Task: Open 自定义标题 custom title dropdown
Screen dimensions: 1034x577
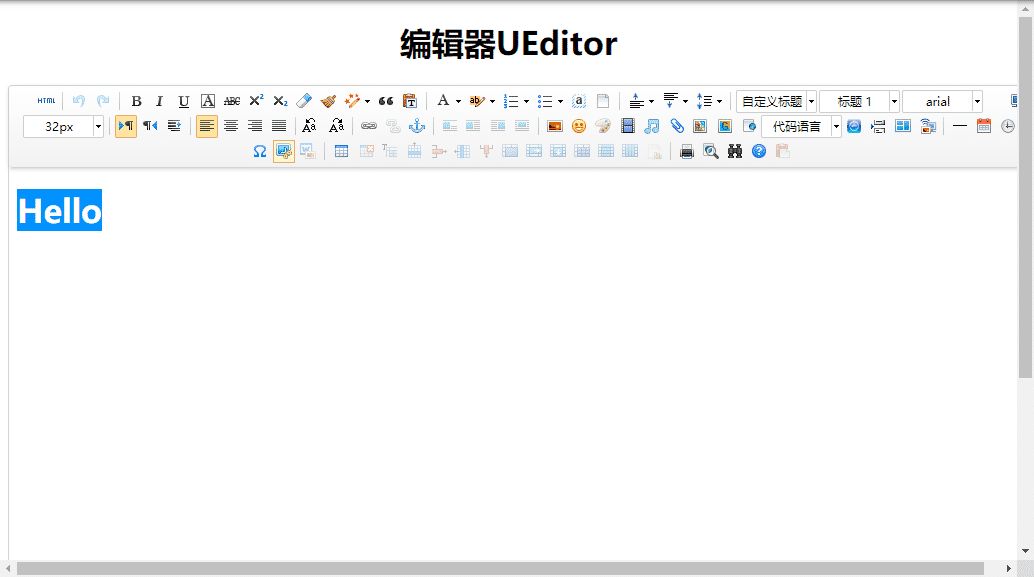Action: (777, 102)
